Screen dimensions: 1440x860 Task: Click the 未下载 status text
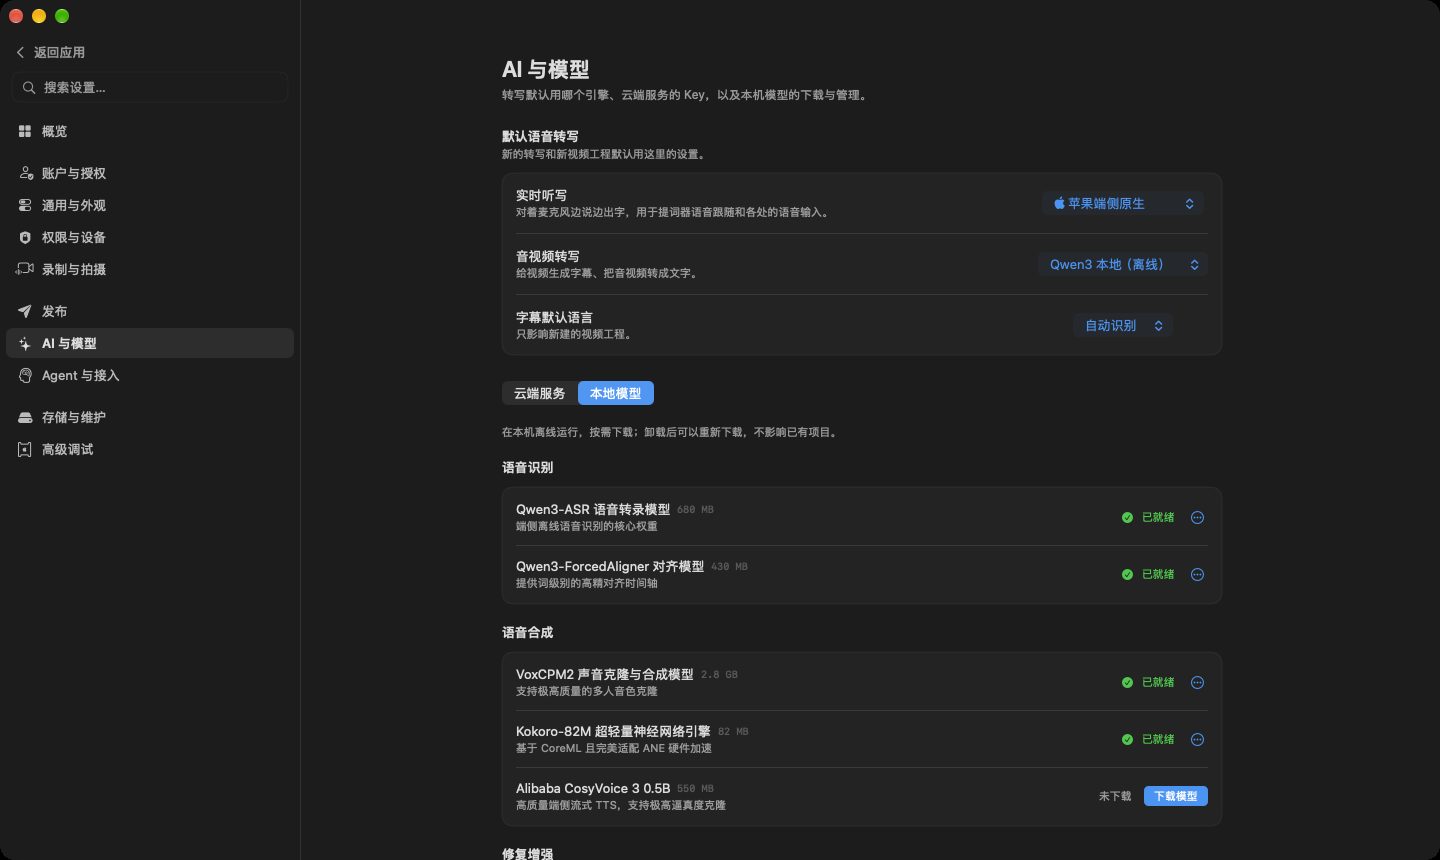[1115, 796]
